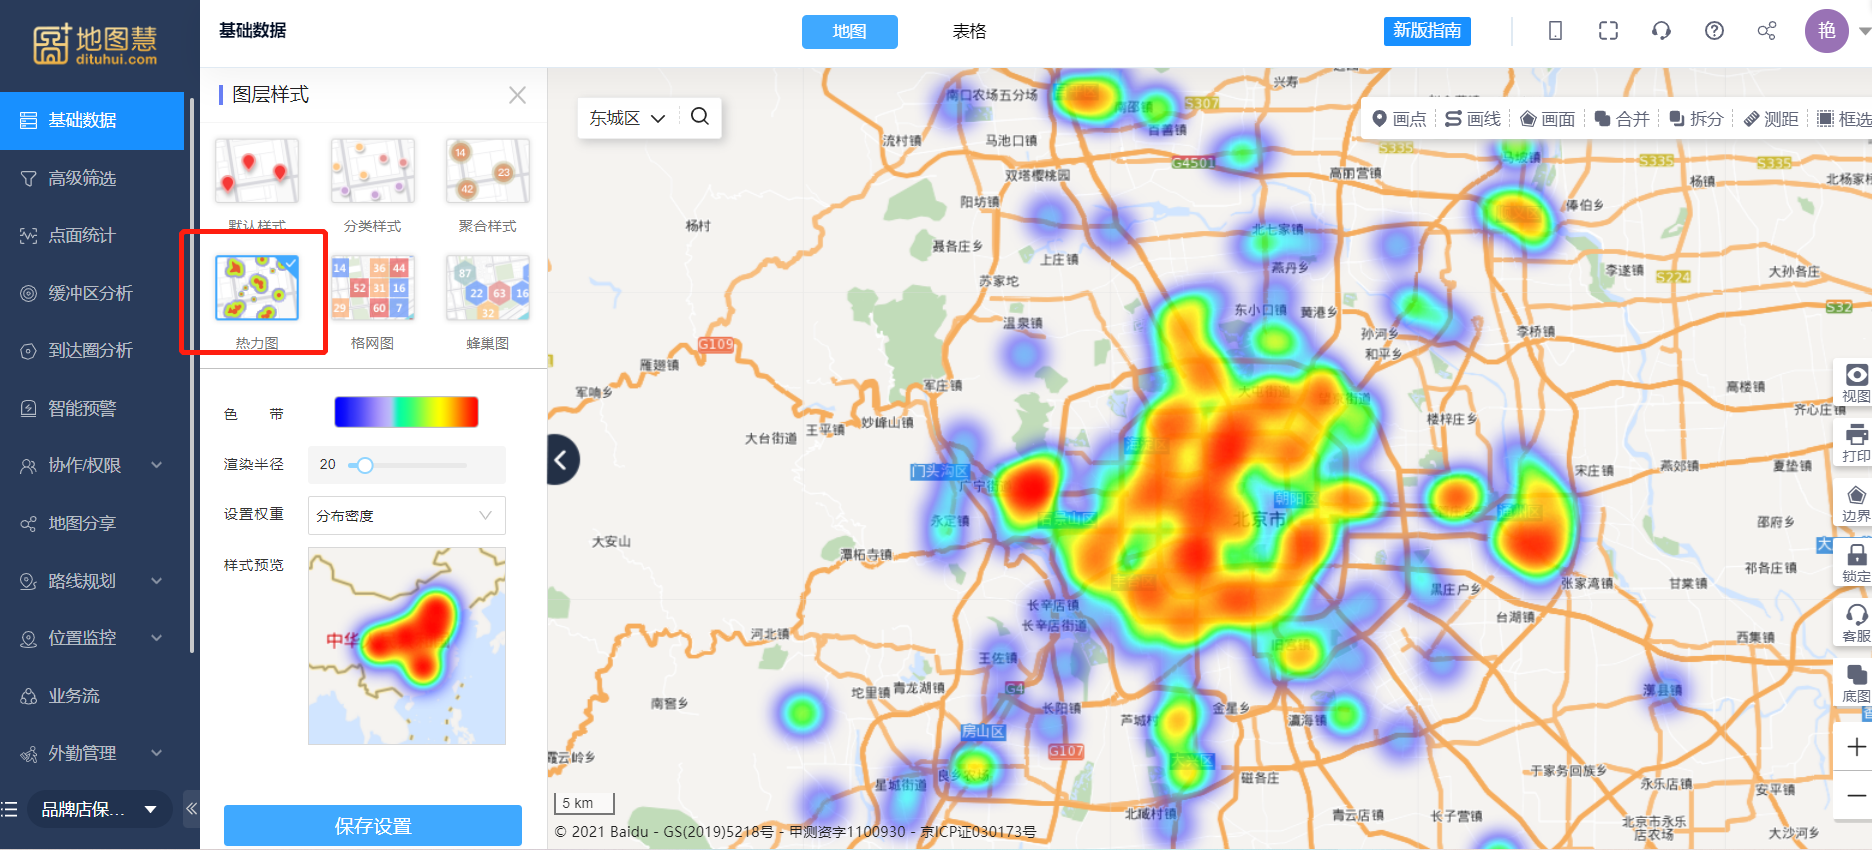
Task: Click the 新版指南 button
Action: [x=1427, y=31]
